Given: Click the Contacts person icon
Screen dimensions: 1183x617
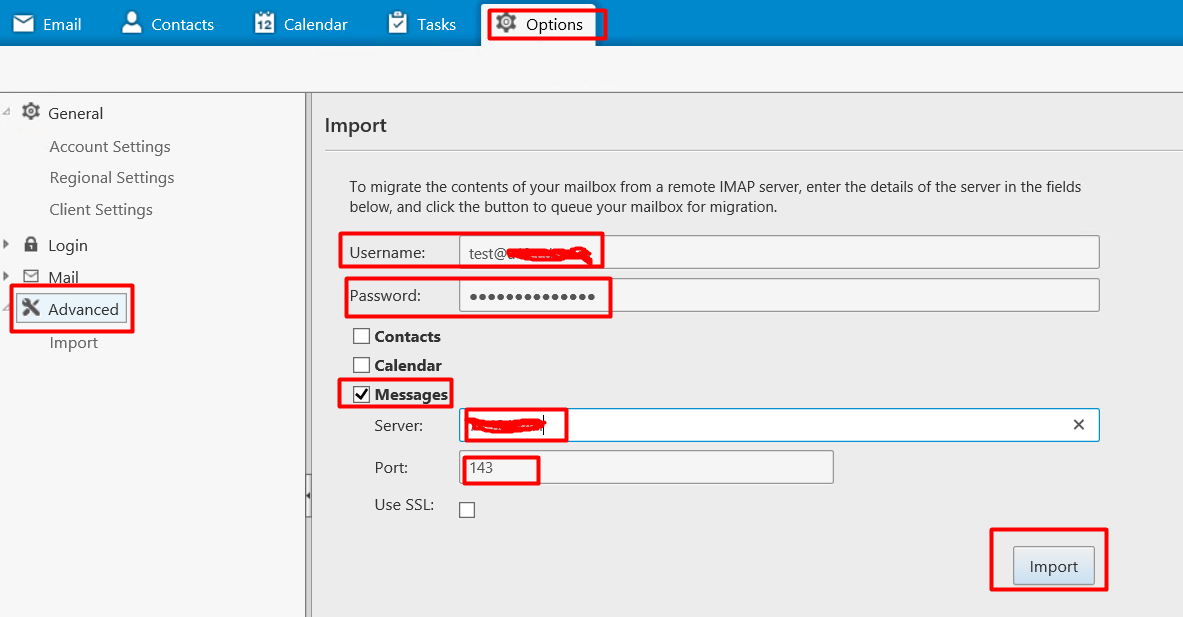Looking at the screenshot, I should tap(132, 23).
